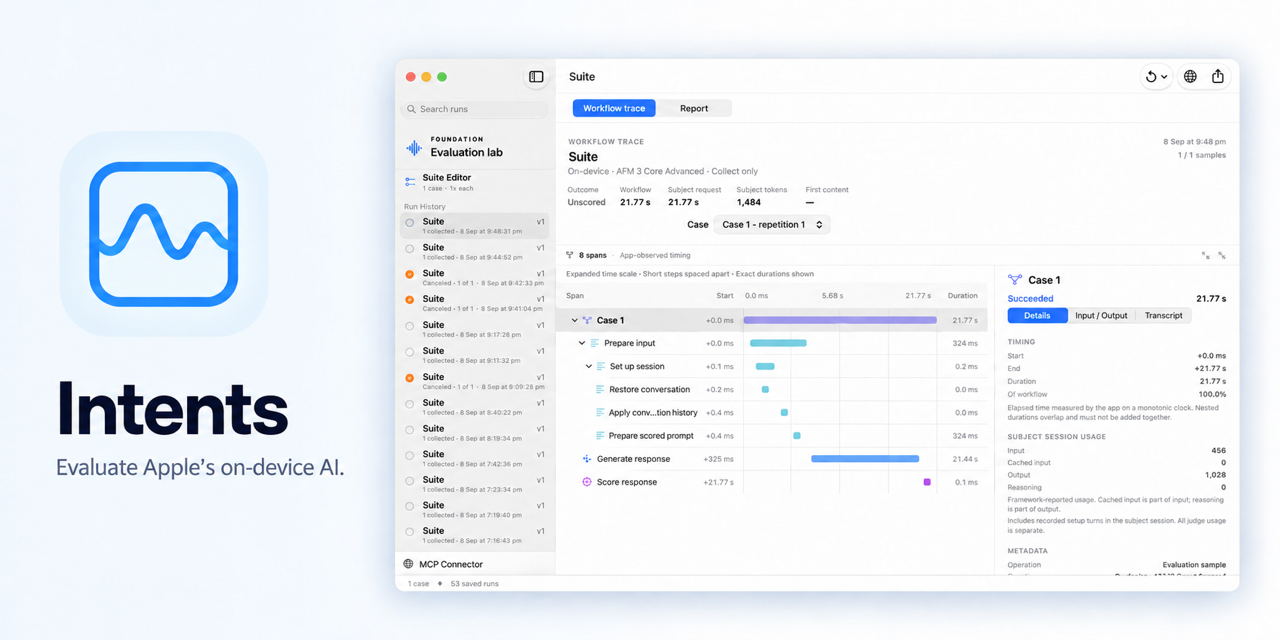Click the orange canceled icon of the 9:41:04 pm run
This screenshot has height=640, width=1280.
(409, 300)
